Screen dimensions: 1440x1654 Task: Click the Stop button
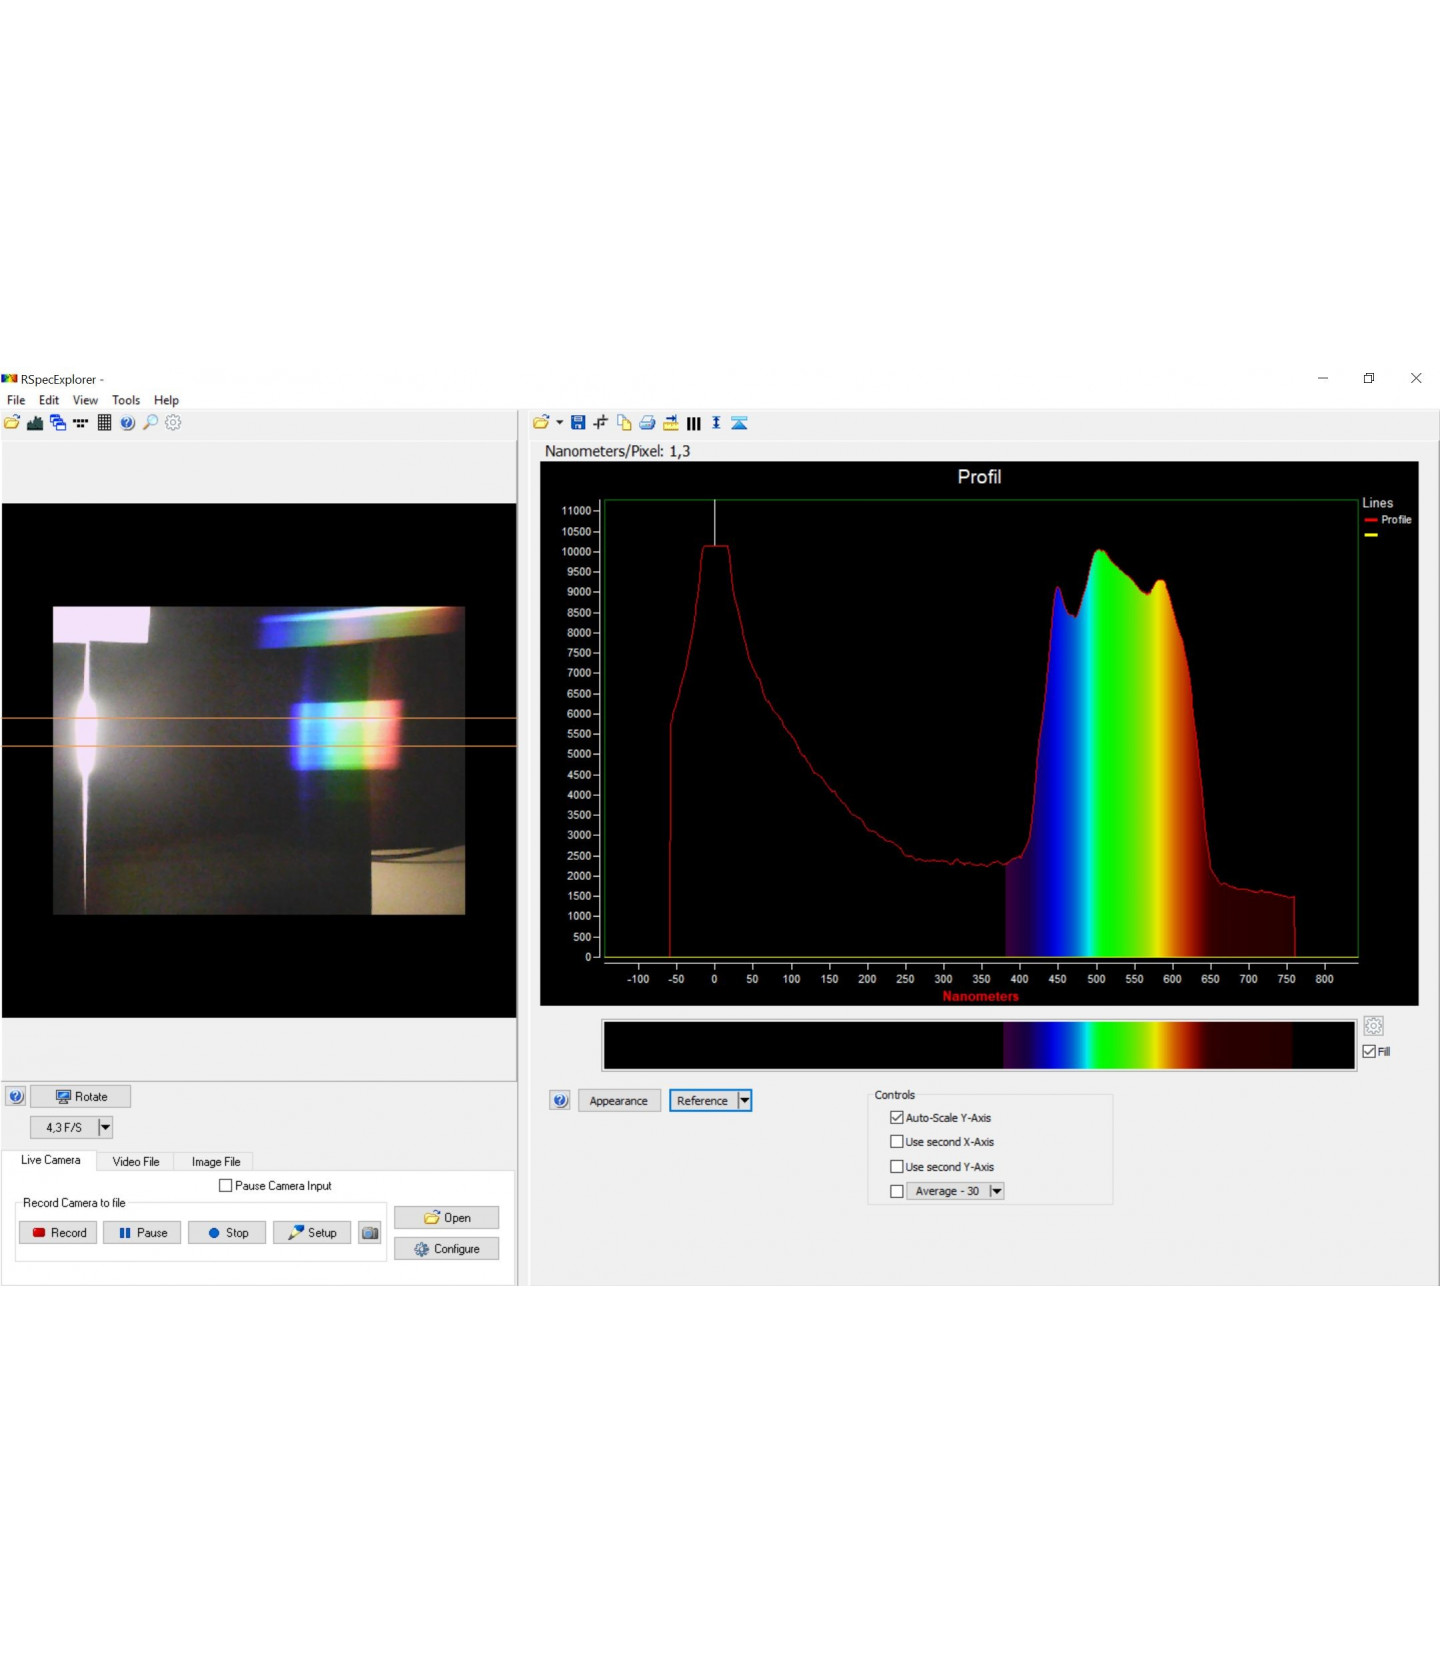pos(227,1233)
